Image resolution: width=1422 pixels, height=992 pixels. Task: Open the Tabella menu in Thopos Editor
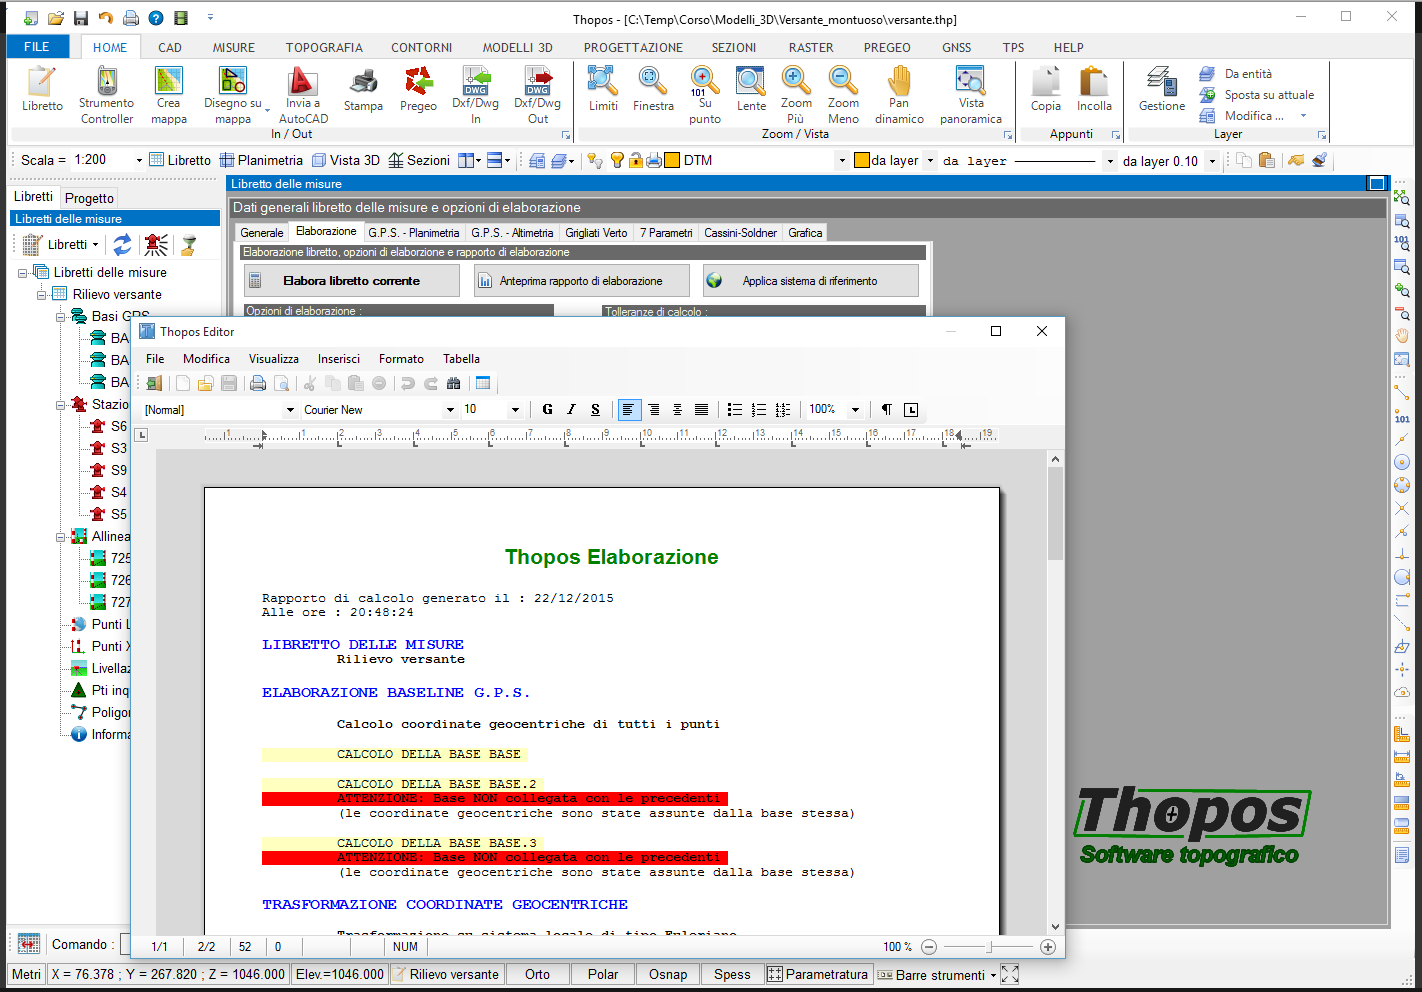pos(461,359)
